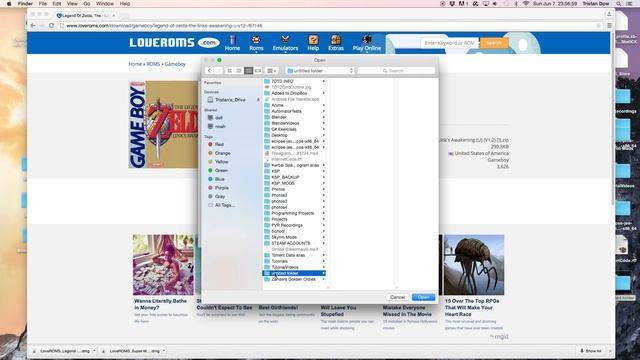Image resolution: width=640 pixels, height=360 pixels.
Task: Open the Help nav icon on LoveROMs
Action: pos(313,43)
